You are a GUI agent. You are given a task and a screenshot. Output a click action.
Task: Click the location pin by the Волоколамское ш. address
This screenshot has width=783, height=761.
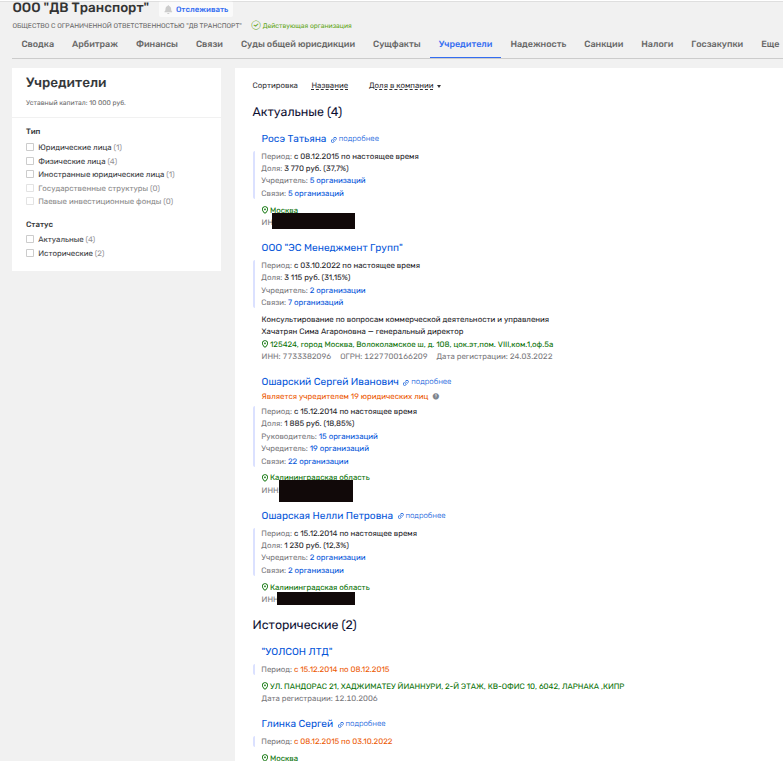coord(265,344)
